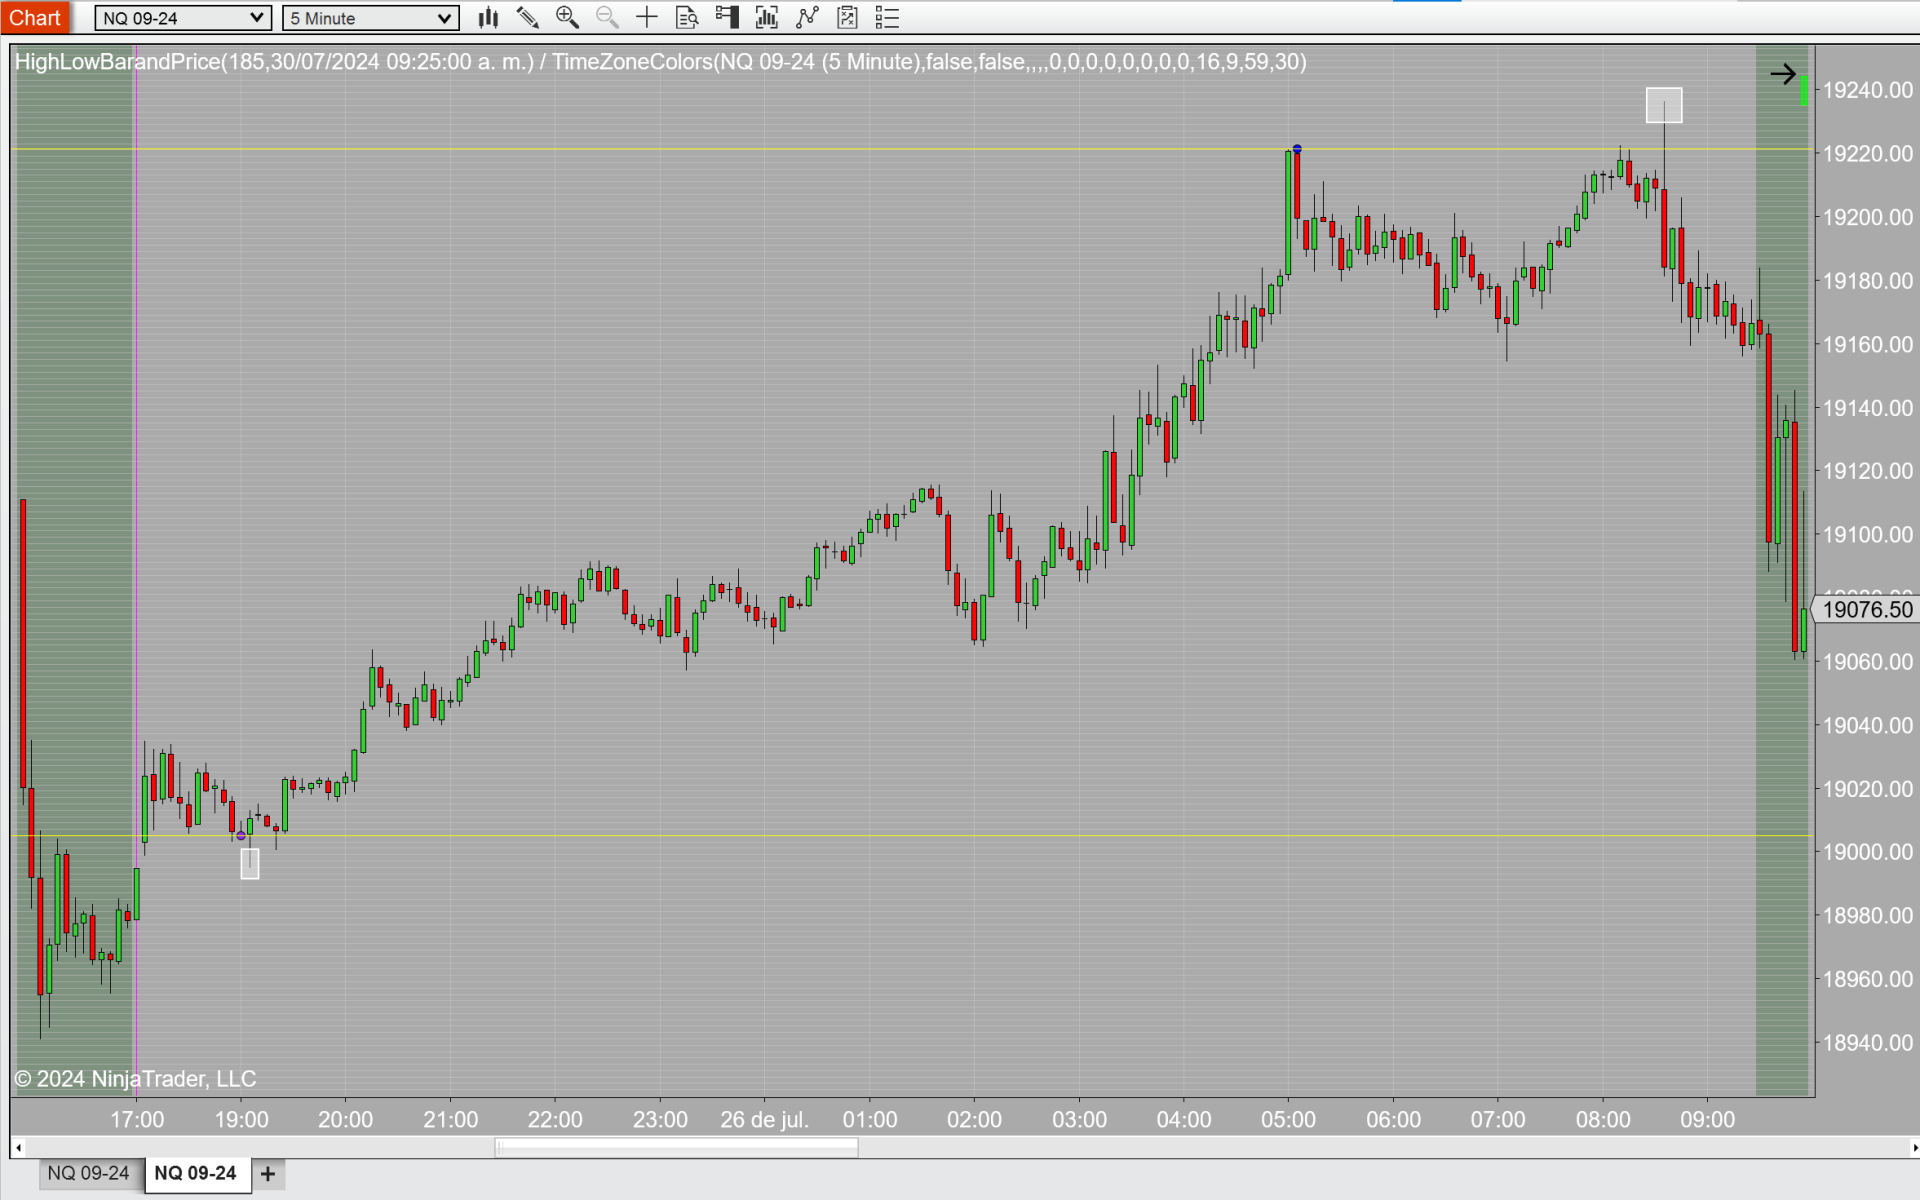The width and height of the screenshot is (1920, 1200).
Task: Switch to the first NQ 09-24 tab
Action: pyautogui.click(x=88, y=1173)
